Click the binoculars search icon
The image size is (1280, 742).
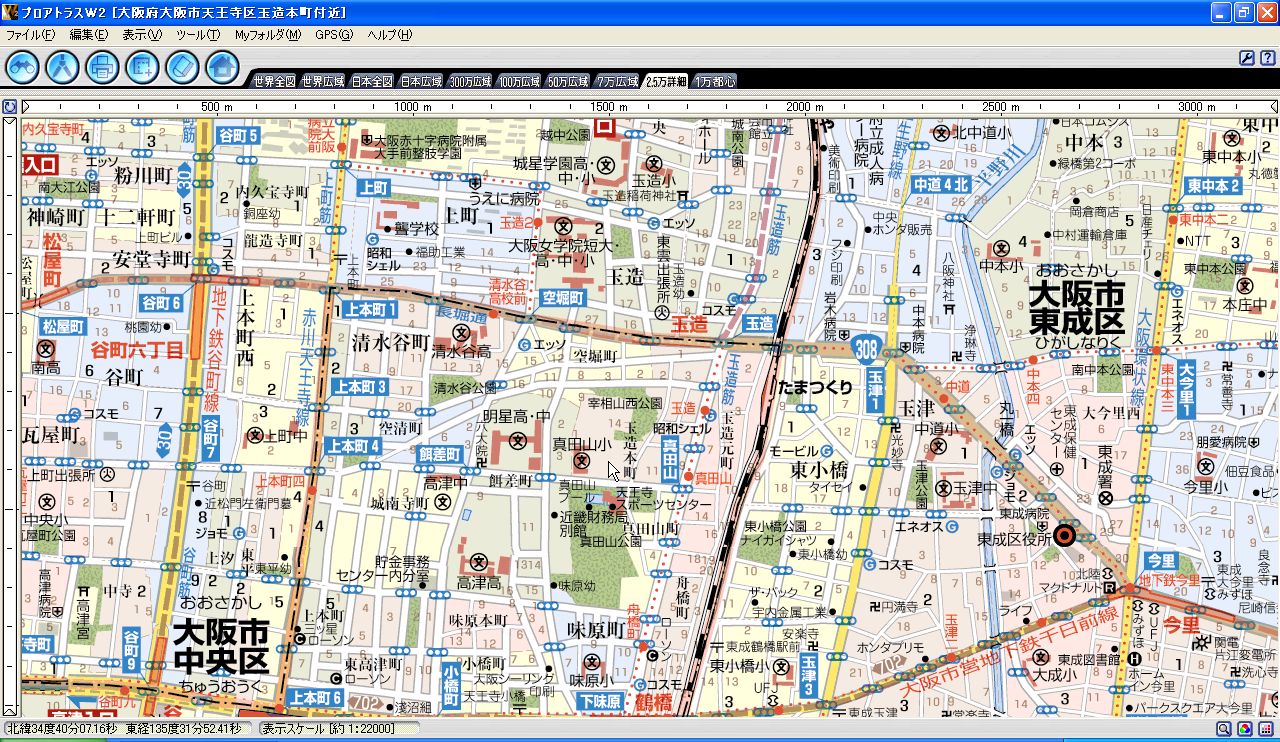23,67
